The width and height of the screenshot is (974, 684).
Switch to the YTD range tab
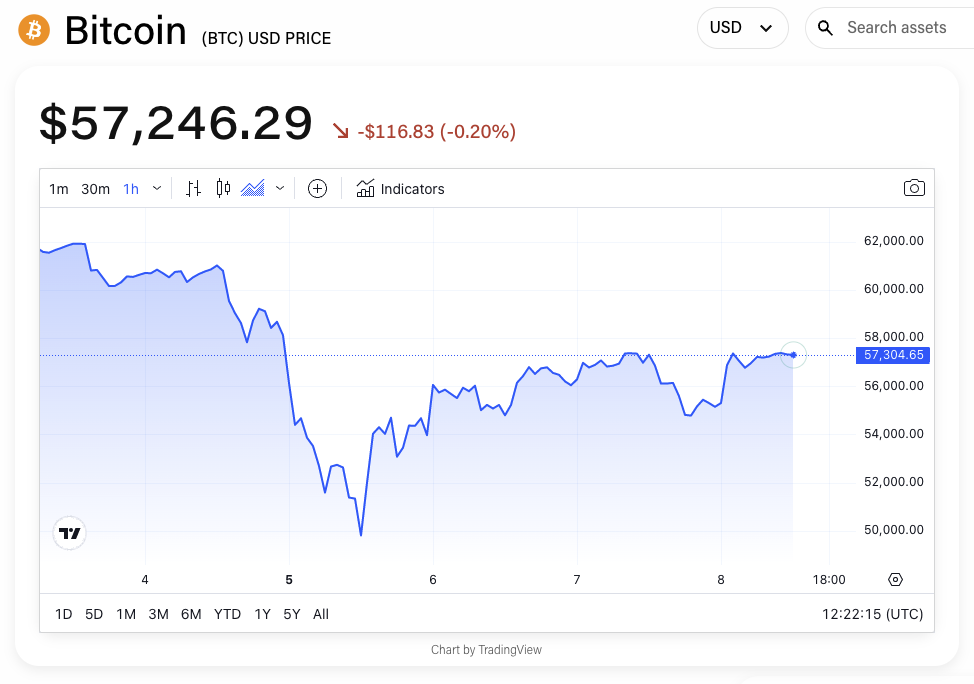pos(227,614)
